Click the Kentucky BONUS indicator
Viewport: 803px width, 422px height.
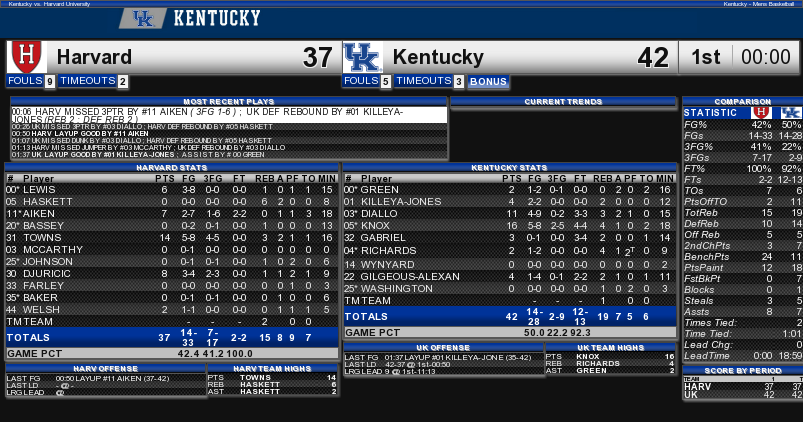pyautogui.click(x=488, y=81)
